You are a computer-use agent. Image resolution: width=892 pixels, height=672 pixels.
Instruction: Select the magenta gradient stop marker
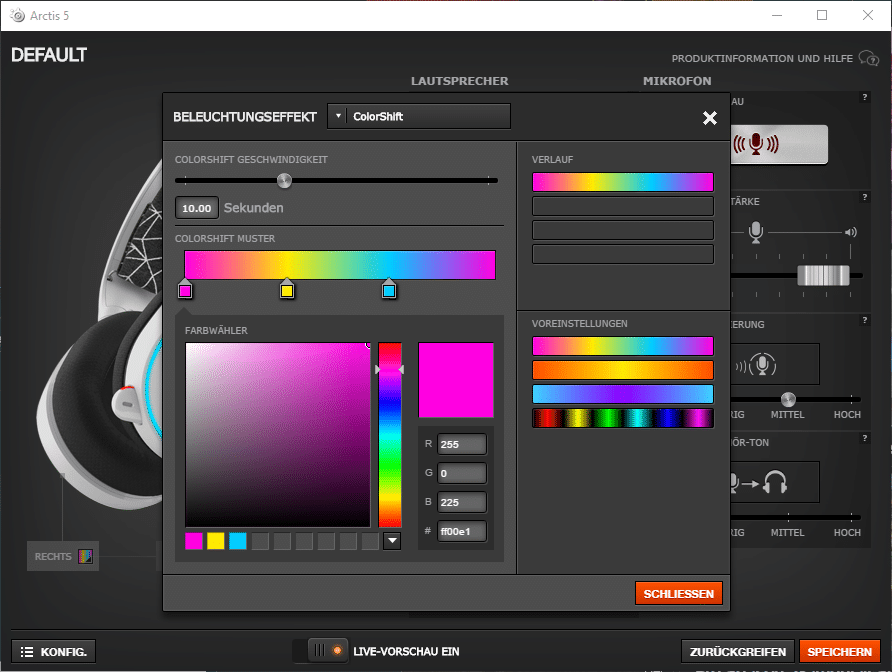click(185, 290)
